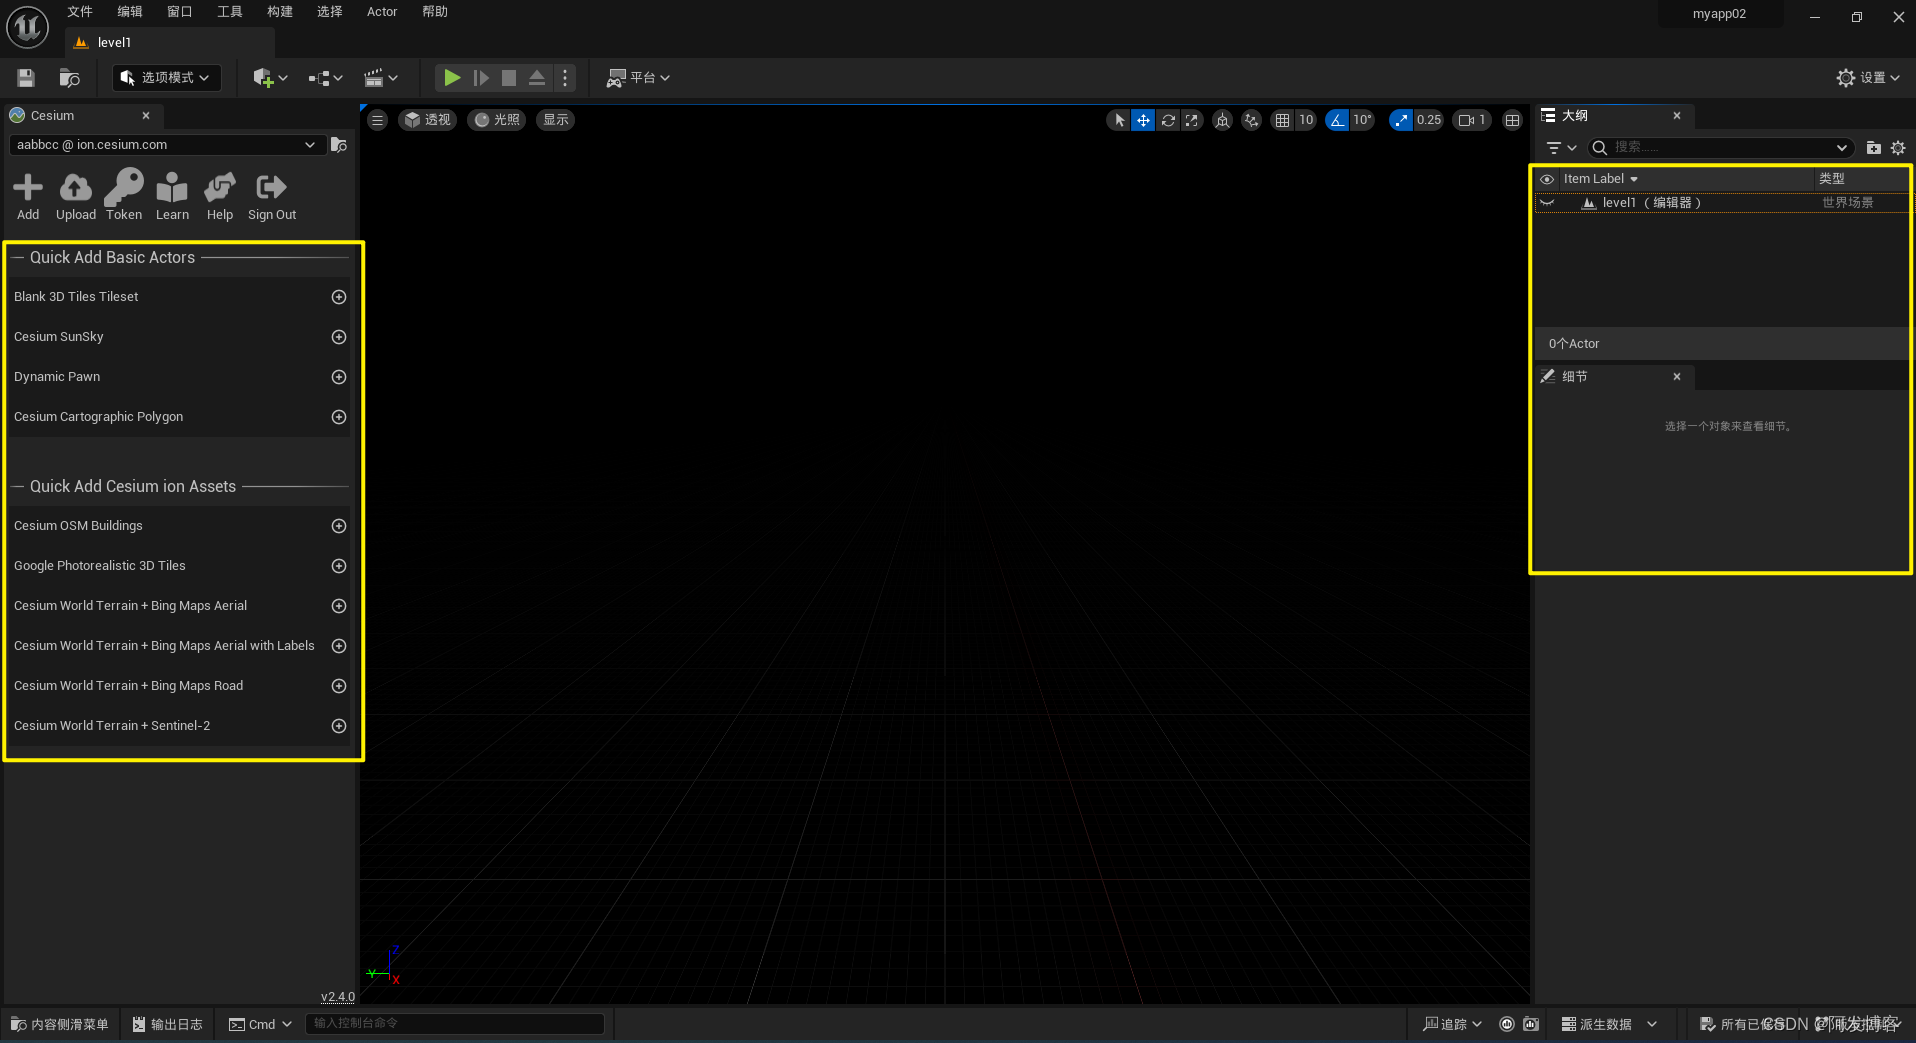Open the blueprints dropdown in toolbar
The width and height of the screenshot is (1916, 1043).
(326, 78)
